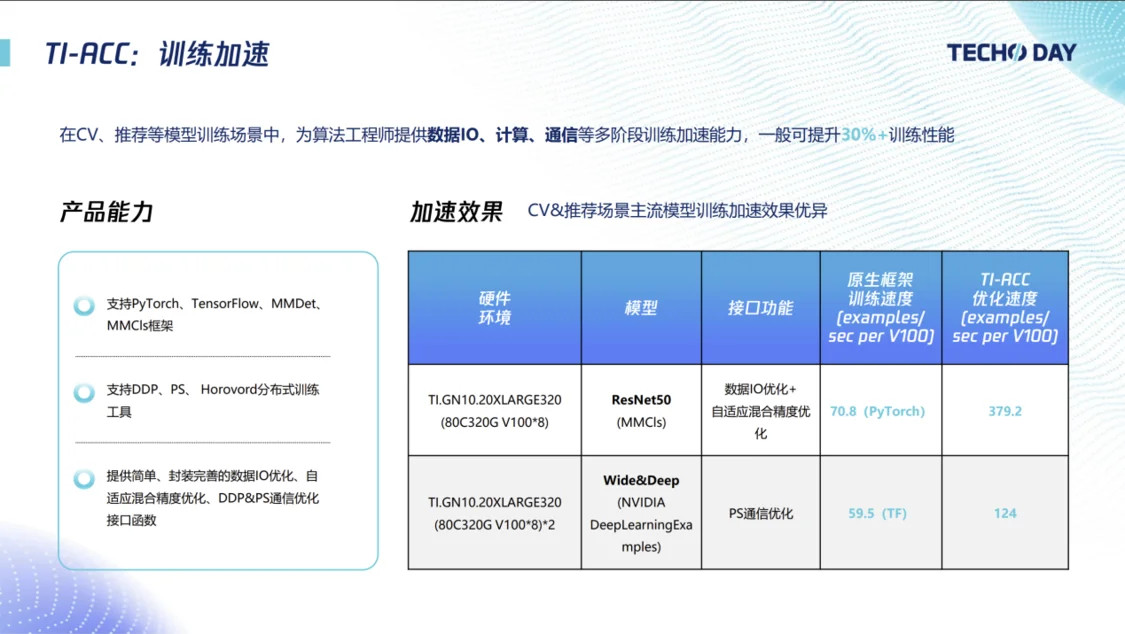Click the TECHO DAY logo

1011,53
